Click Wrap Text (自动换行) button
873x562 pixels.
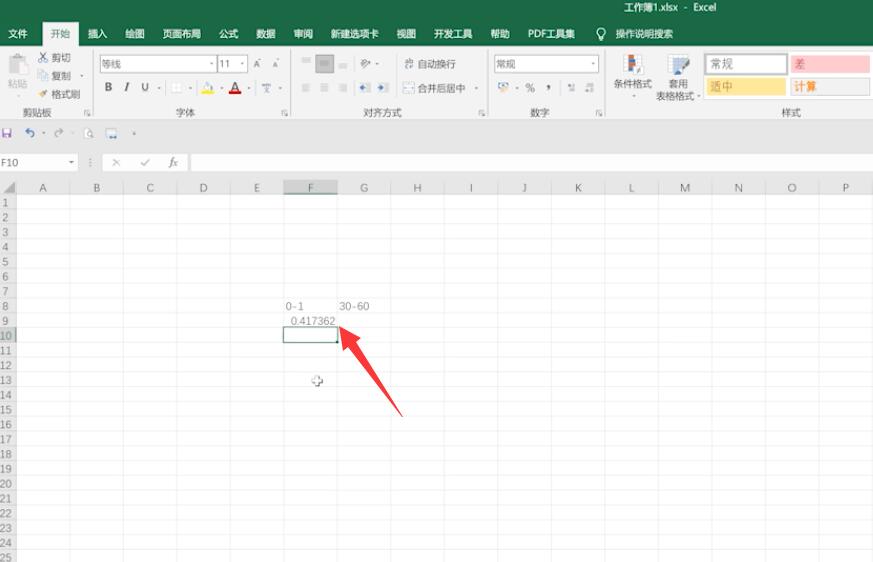pos(430,63)
